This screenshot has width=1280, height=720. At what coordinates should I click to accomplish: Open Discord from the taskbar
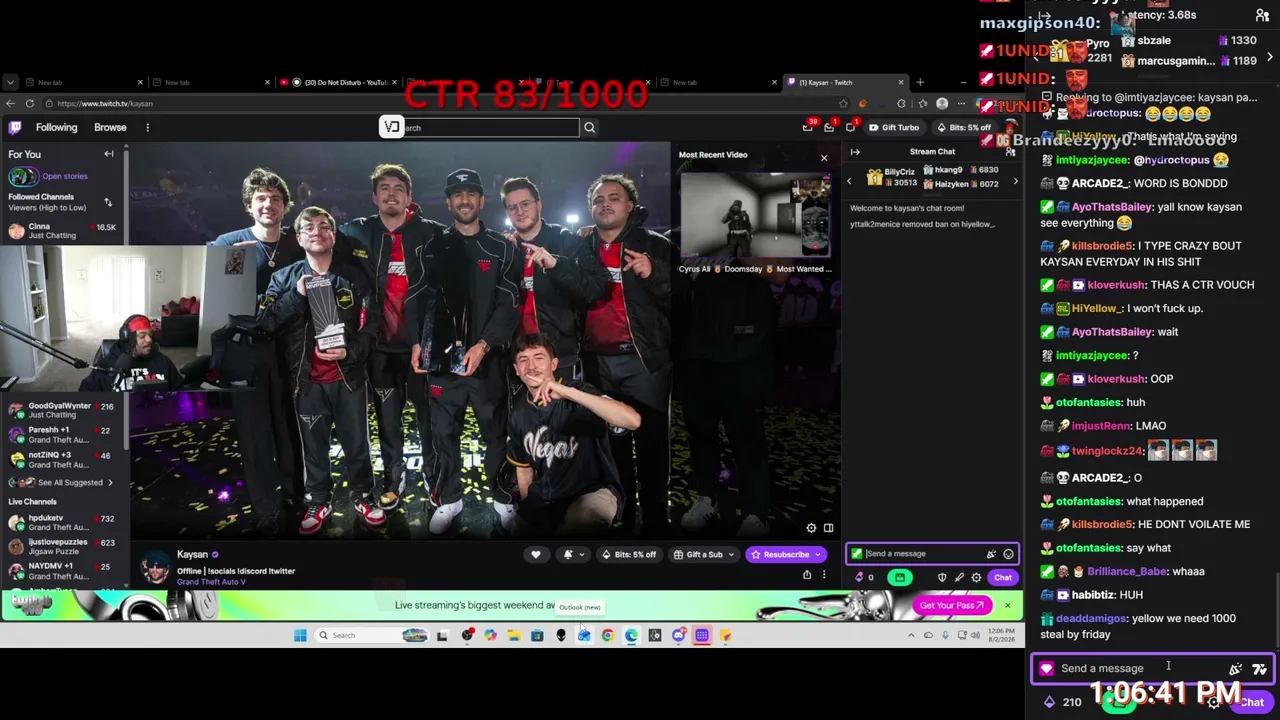679,635
